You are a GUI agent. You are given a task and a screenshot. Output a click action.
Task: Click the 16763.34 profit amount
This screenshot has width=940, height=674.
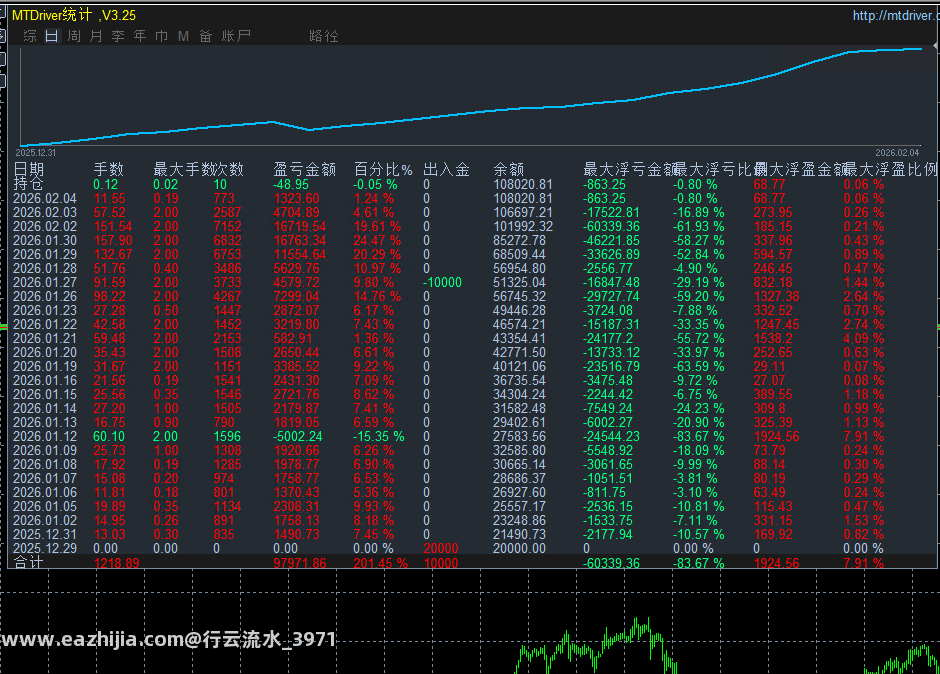click(x=300, y=240)
